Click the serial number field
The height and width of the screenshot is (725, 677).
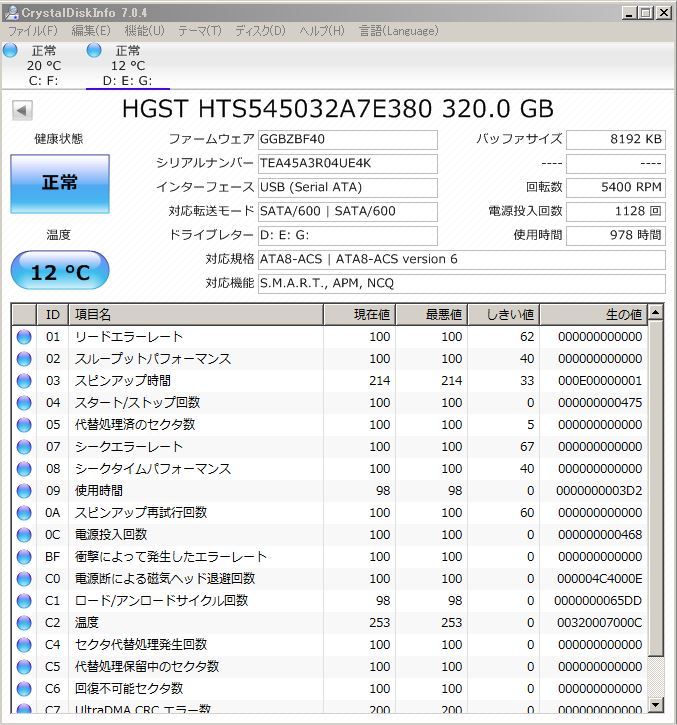pos(346,163)
